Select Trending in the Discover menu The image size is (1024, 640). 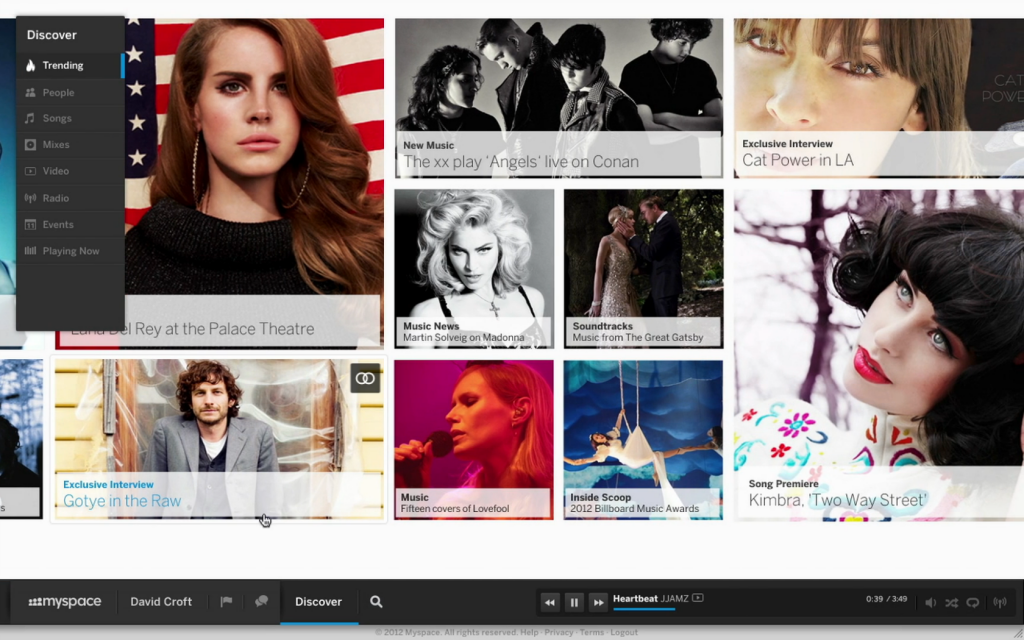(71, 65)
